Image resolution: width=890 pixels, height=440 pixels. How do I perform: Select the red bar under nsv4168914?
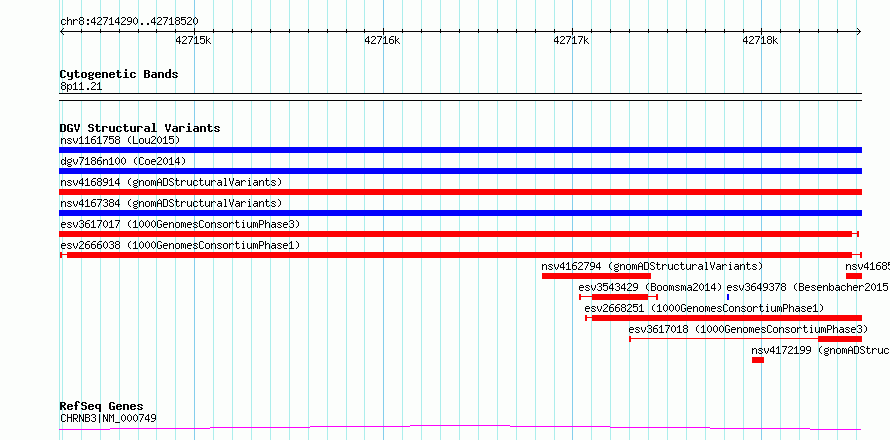click(x=460, y=192)
